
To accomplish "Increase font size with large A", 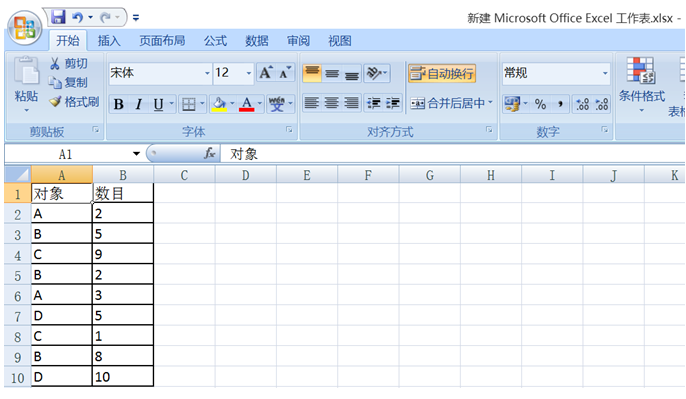I will coord(266,73).
